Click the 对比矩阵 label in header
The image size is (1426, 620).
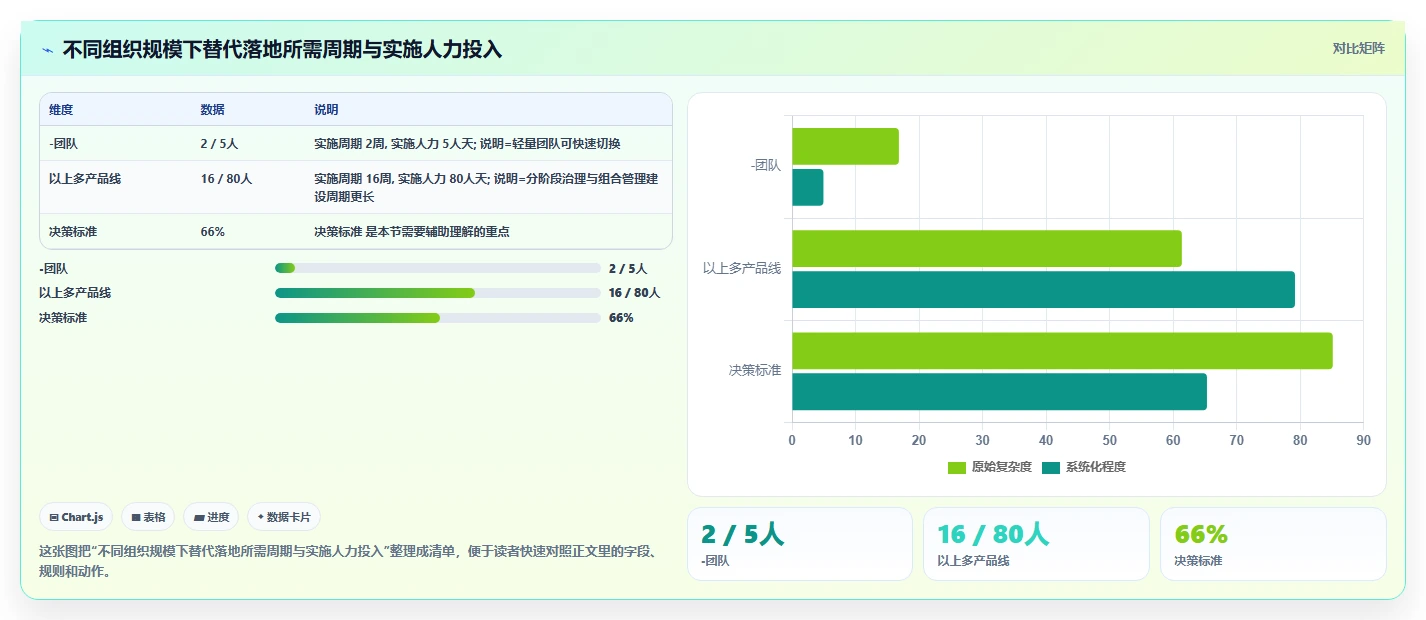pos(1359,48)
